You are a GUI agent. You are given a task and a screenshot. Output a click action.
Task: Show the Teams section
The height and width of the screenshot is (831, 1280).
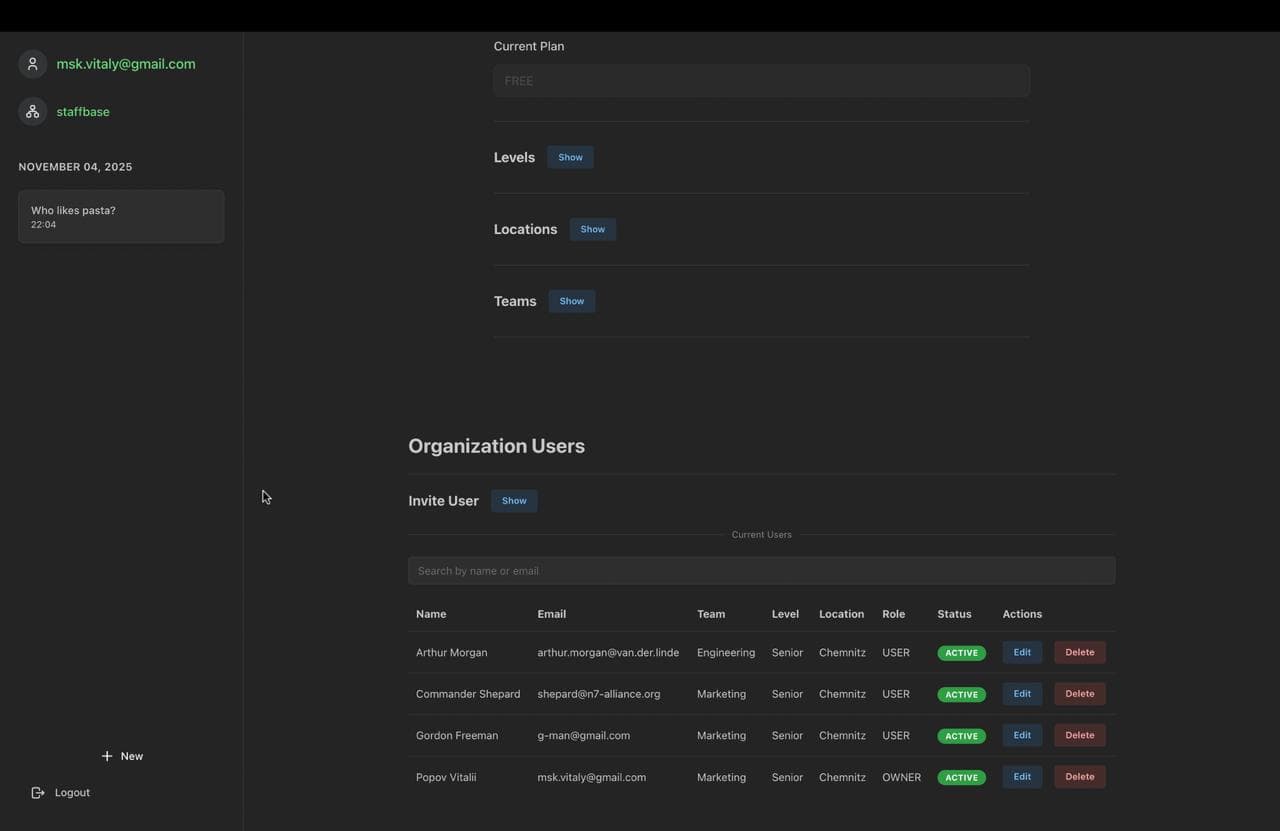point(572,301)
